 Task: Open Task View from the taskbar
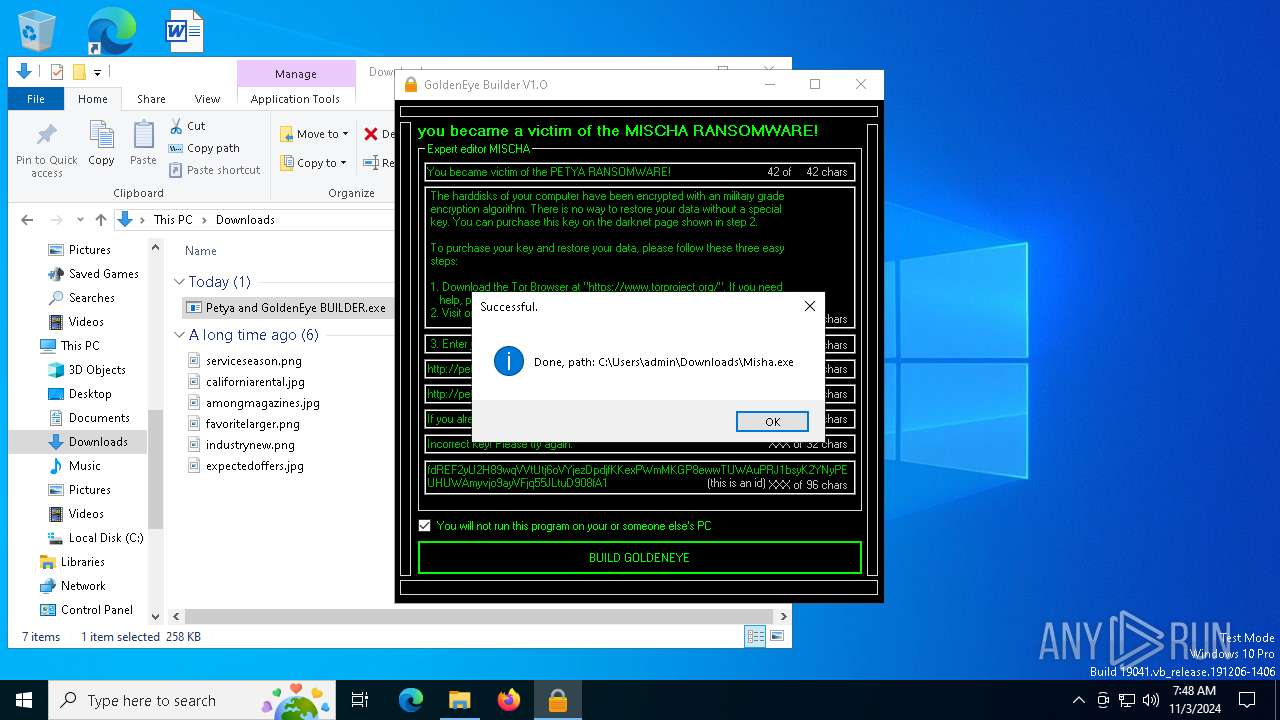(360, 700)
